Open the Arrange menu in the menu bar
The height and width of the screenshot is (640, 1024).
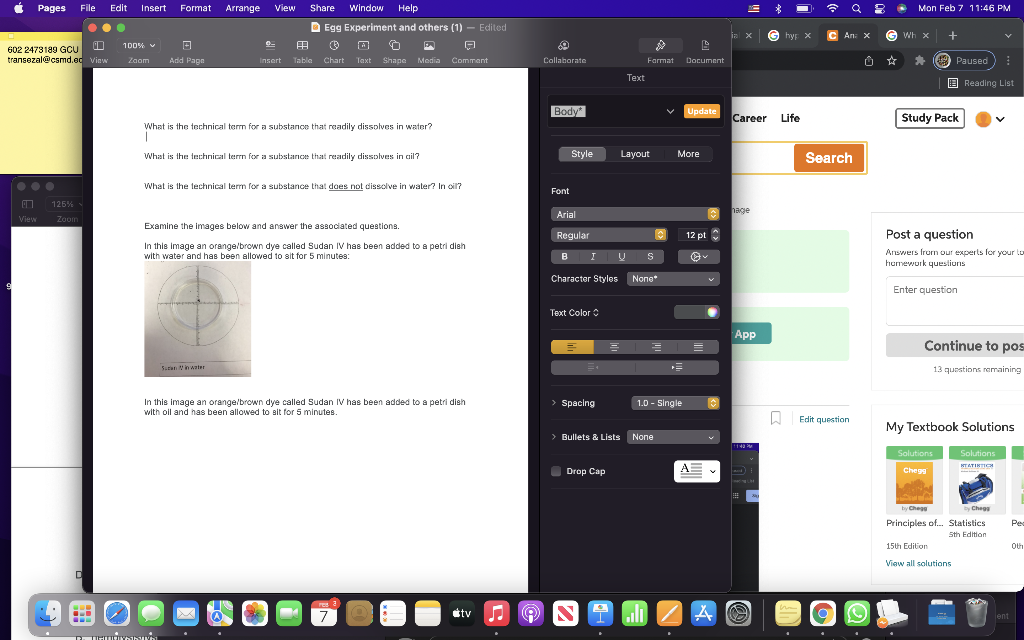[x=241, y=7]
